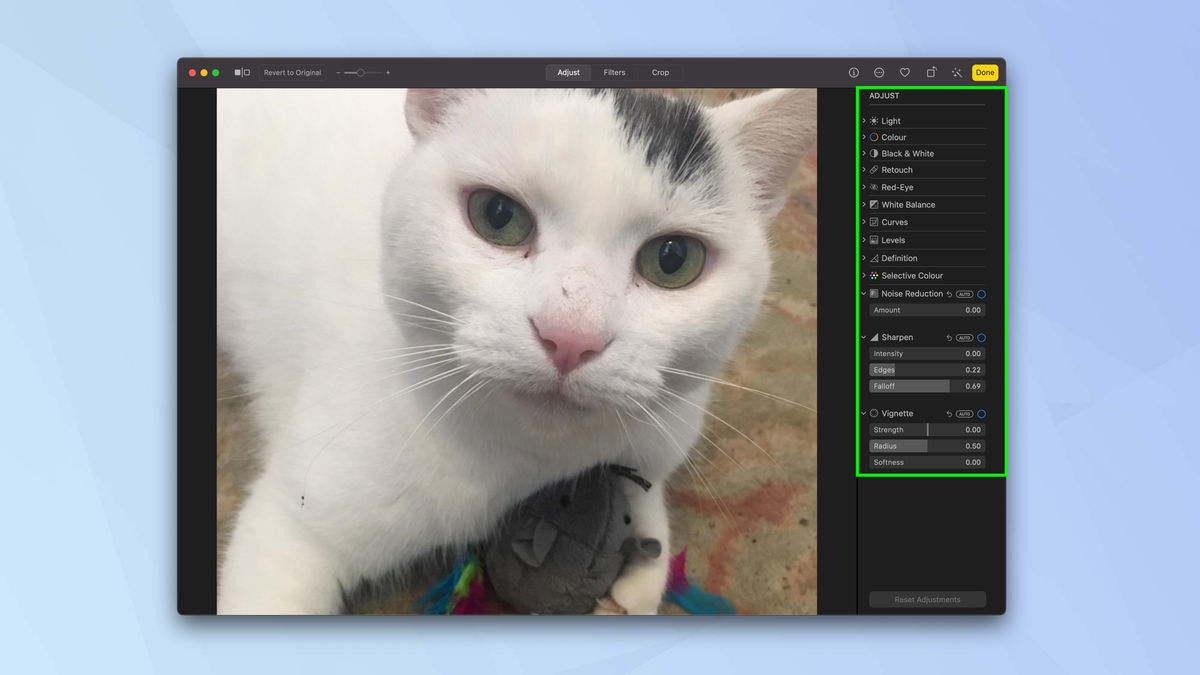The image size is (1200, 675).
Task: Click the Red-Eye removal icon
Action: (872, 187)
